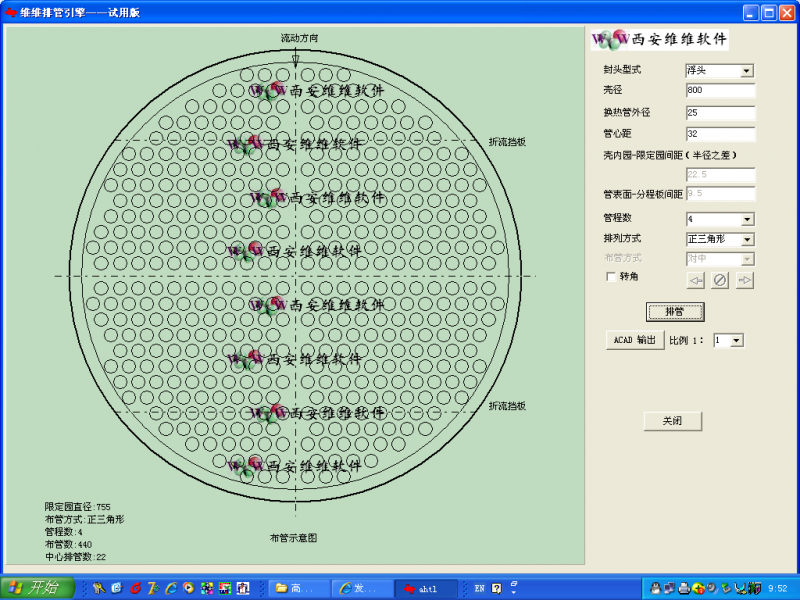Click the right arrow rotate button
The image size is (800, 600).
[745, 280]
